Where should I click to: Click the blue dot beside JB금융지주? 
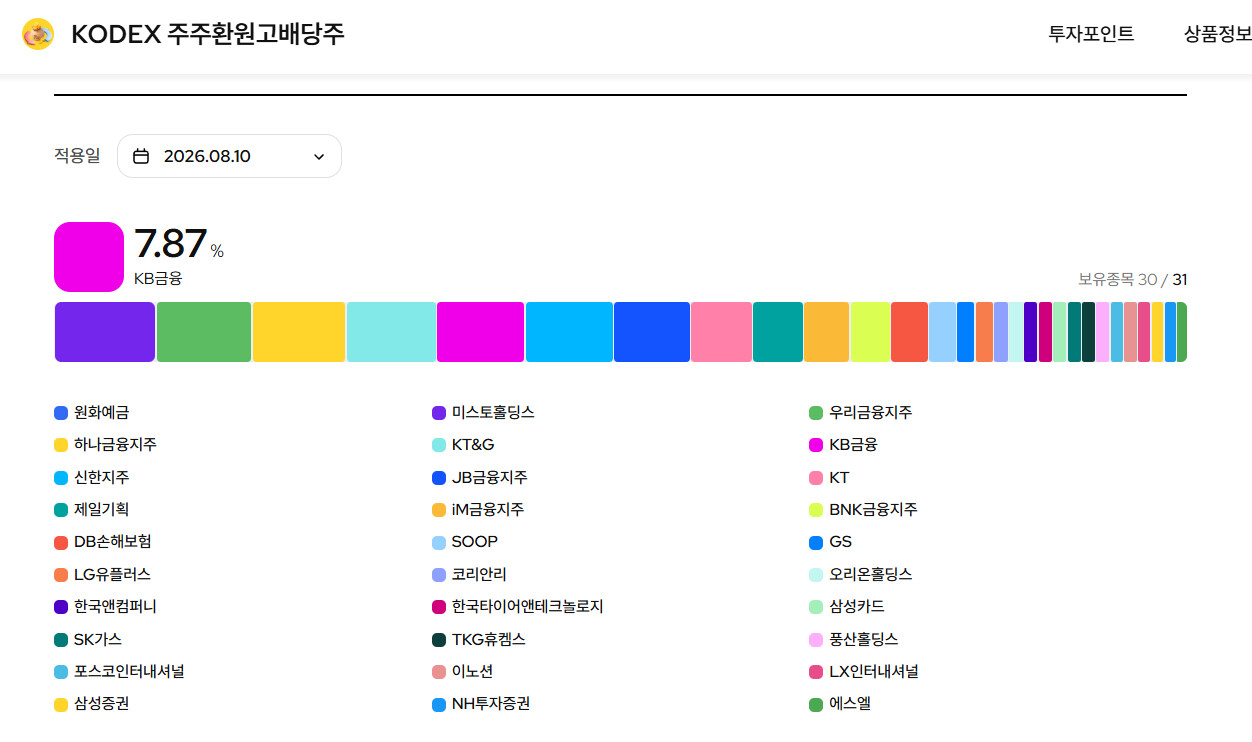439,478
